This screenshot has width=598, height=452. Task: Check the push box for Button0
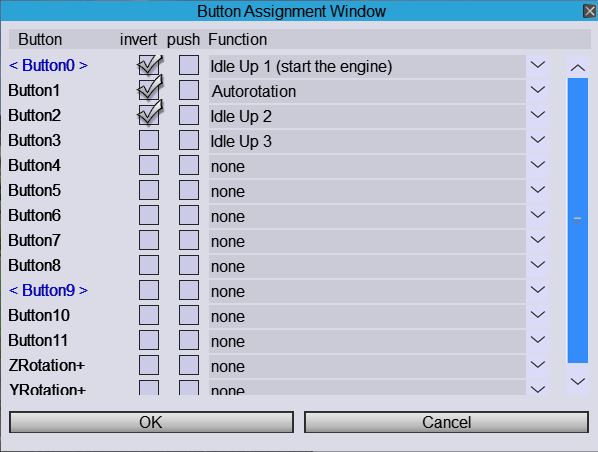coord(189,65)
